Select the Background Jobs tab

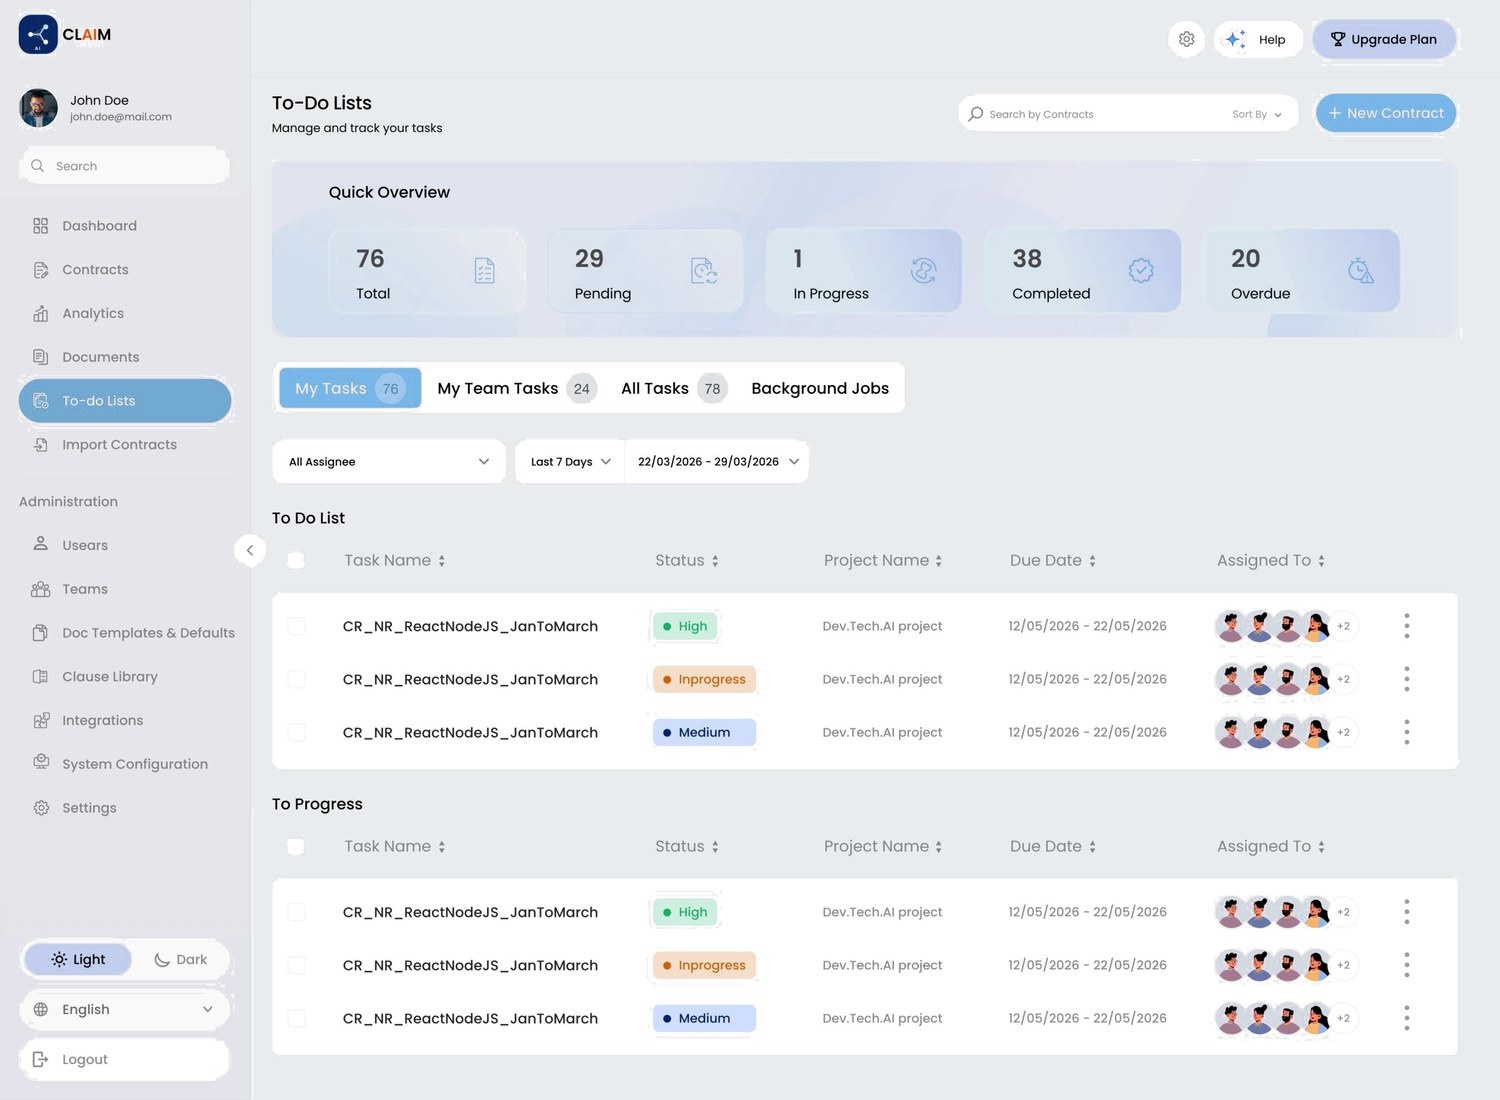pyautogui.click(x=820, y=388)
